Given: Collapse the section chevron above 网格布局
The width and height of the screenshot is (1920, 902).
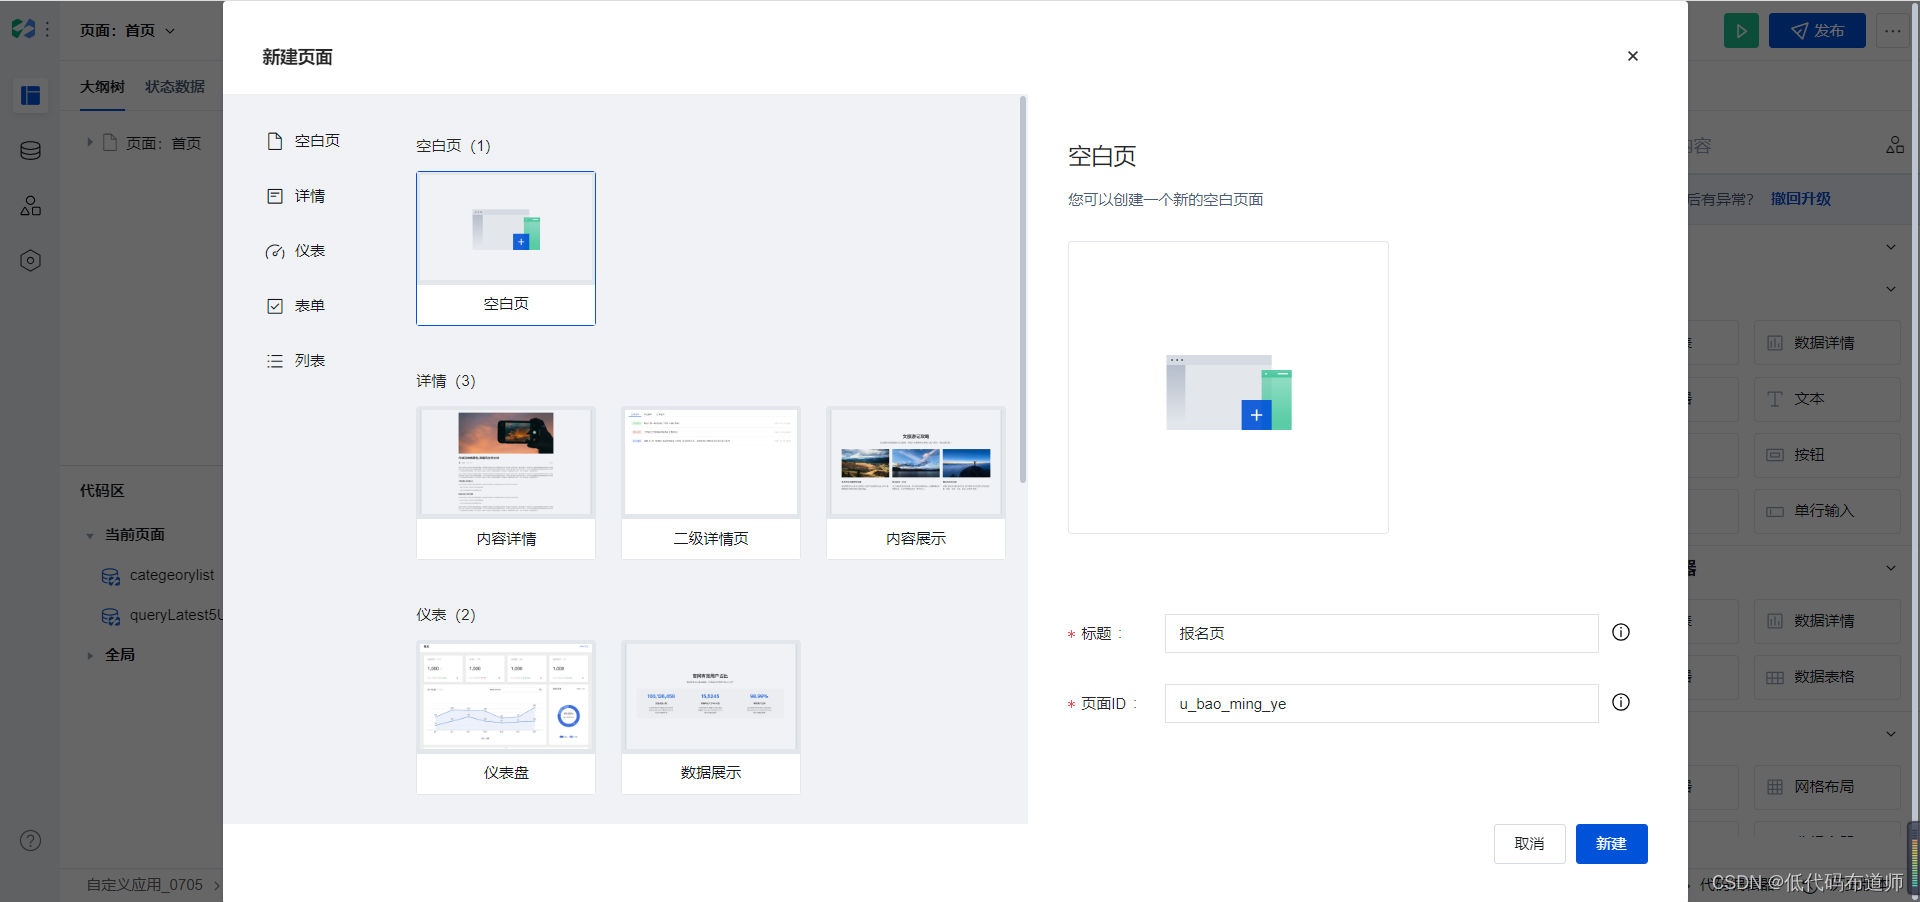Looking at the screenshot, I should tap(1891, 734).
